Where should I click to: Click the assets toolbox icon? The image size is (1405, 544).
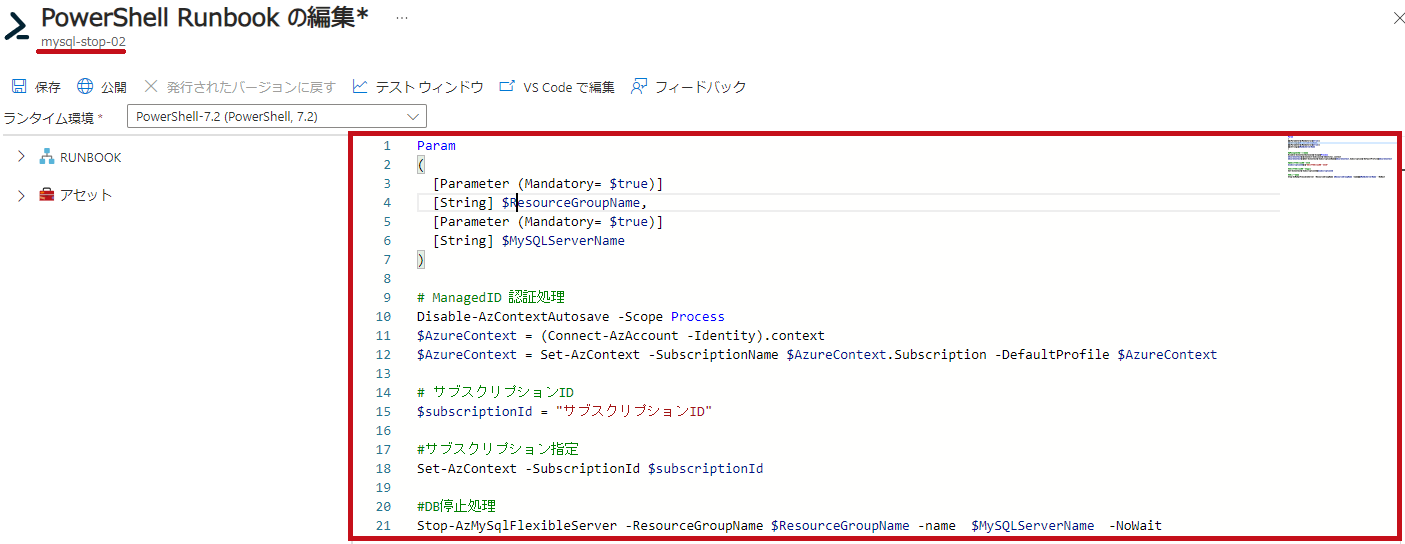[x=46, y=195]
